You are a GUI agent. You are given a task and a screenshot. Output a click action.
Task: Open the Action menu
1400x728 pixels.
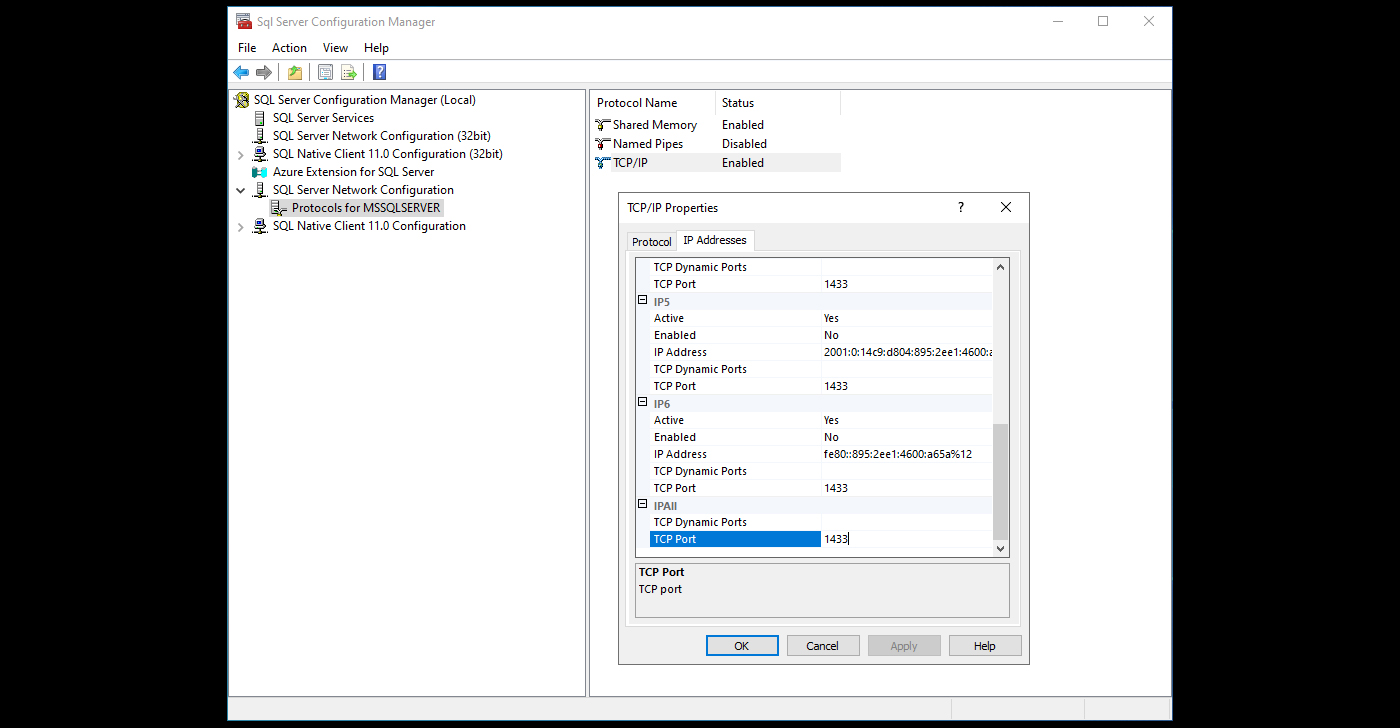click(x=289, y=48)
